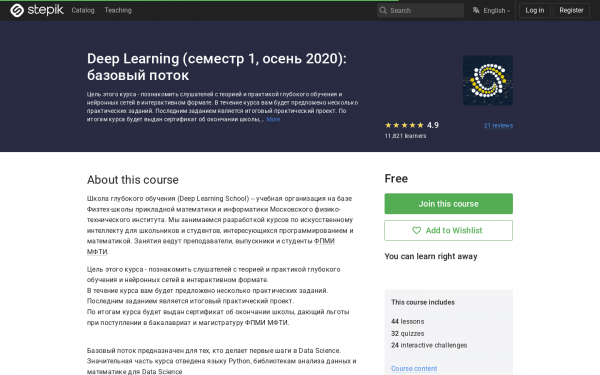Image resolution: width=600 pixels, height=375 pixels.
Task: Click the language translate icon
Action: (x=476, y=10)
